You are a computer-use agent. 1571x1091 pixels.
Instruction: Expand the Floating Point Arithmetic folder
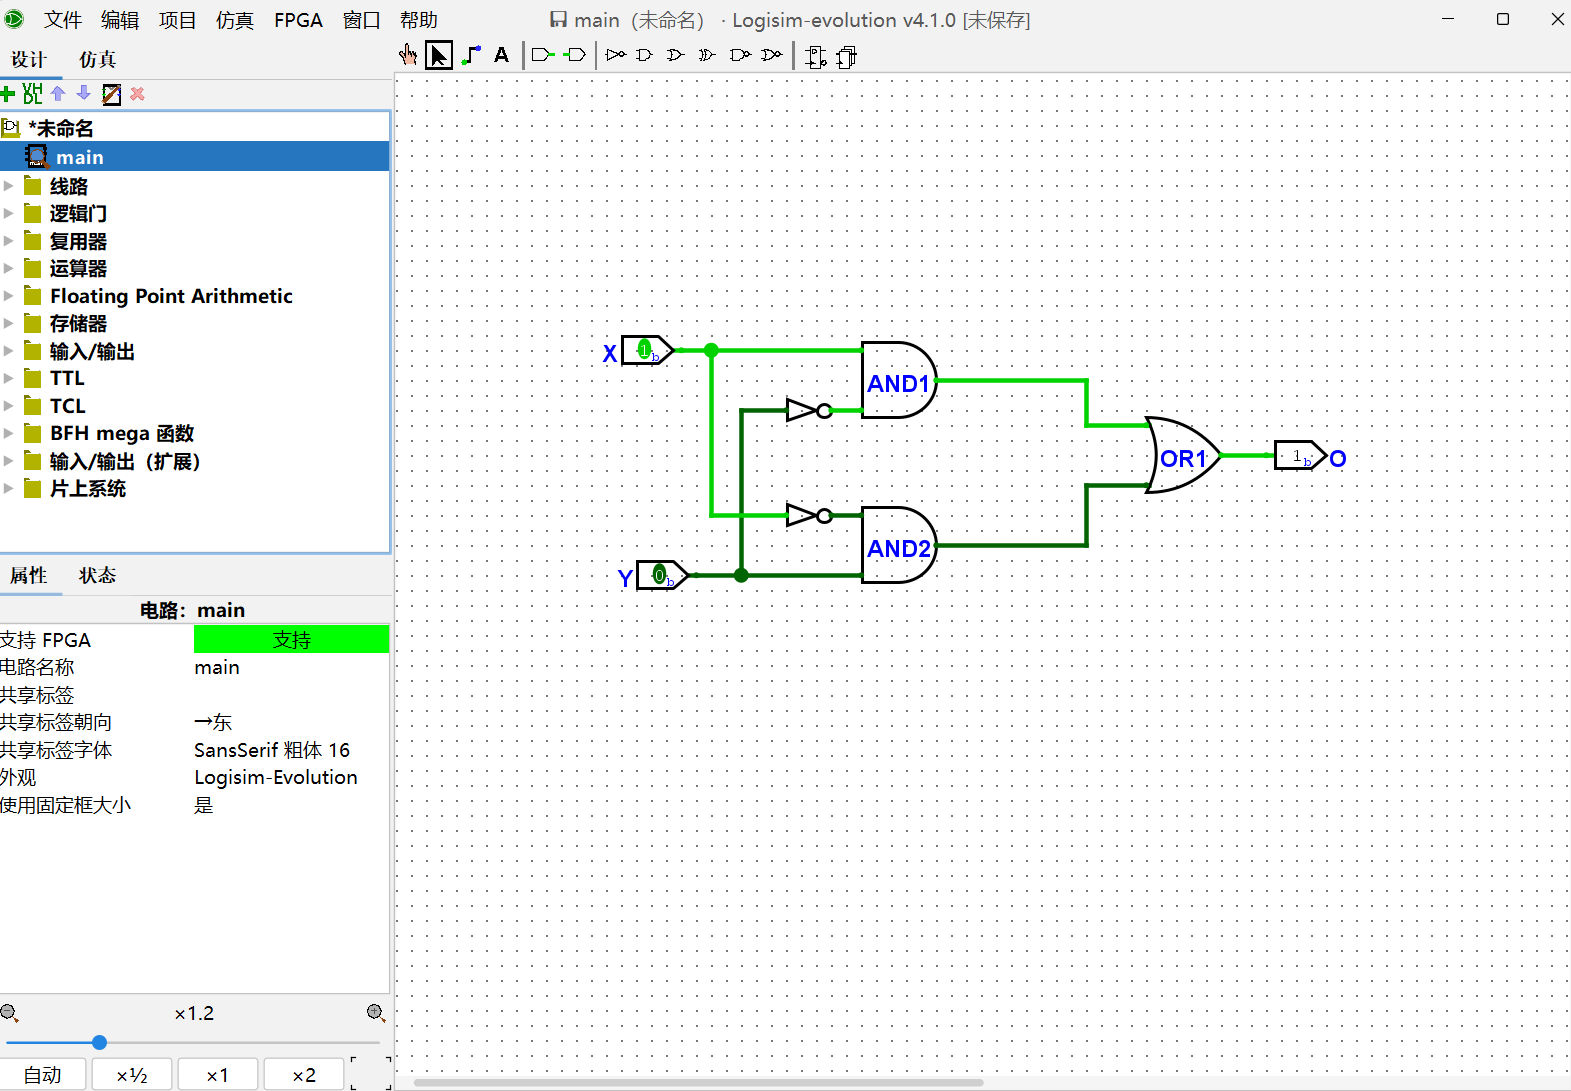tap(9, 296)
